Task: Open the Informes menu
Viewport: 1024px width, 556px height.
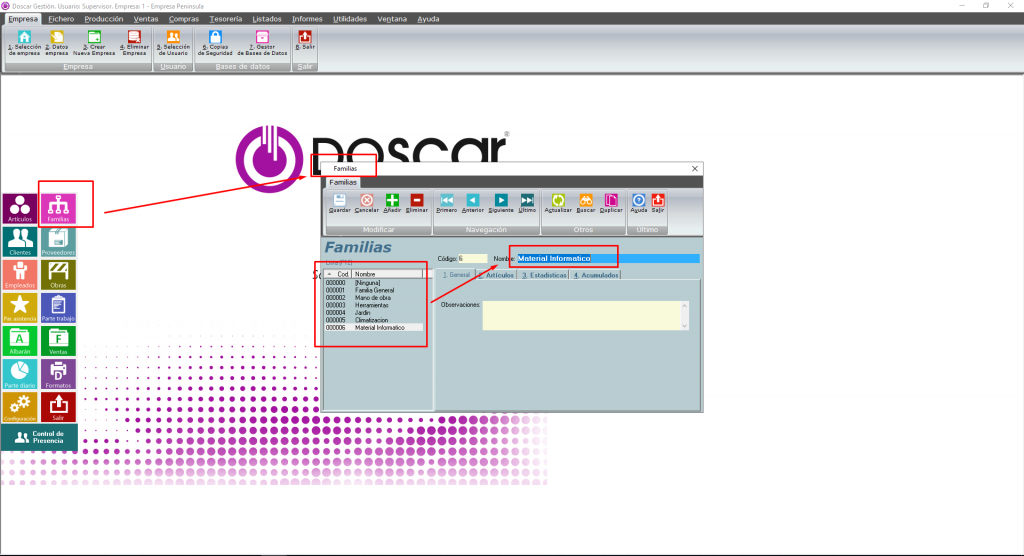Action: [307, 19]
